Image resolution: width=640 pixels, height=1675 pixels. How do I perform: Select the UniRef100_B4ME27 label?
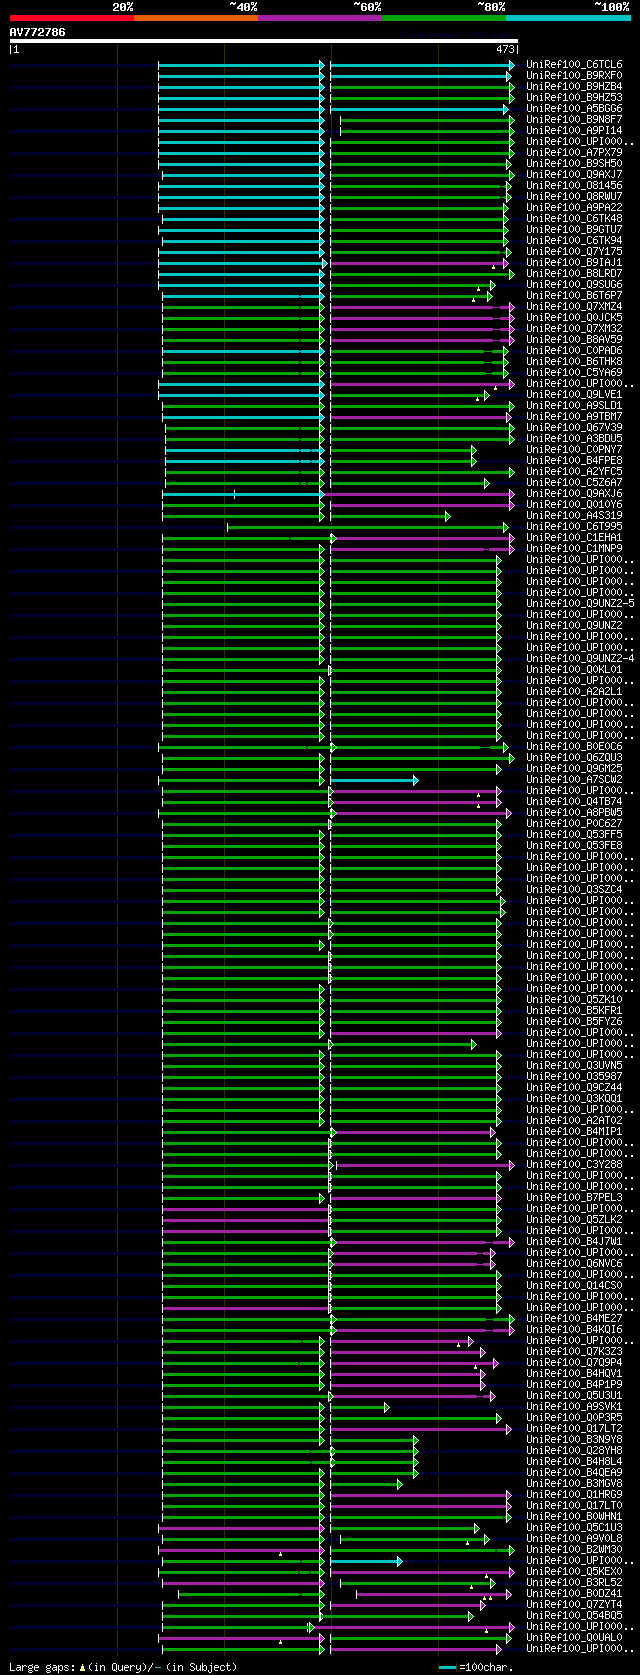574,1319
